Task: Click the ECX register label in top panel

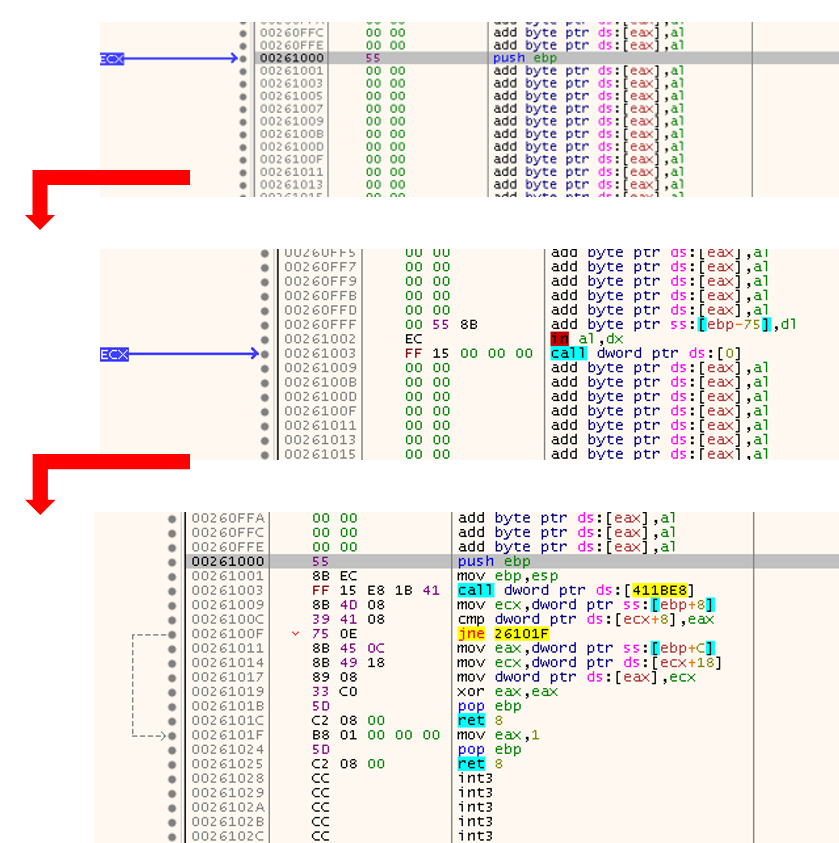Action: point(112,59)
